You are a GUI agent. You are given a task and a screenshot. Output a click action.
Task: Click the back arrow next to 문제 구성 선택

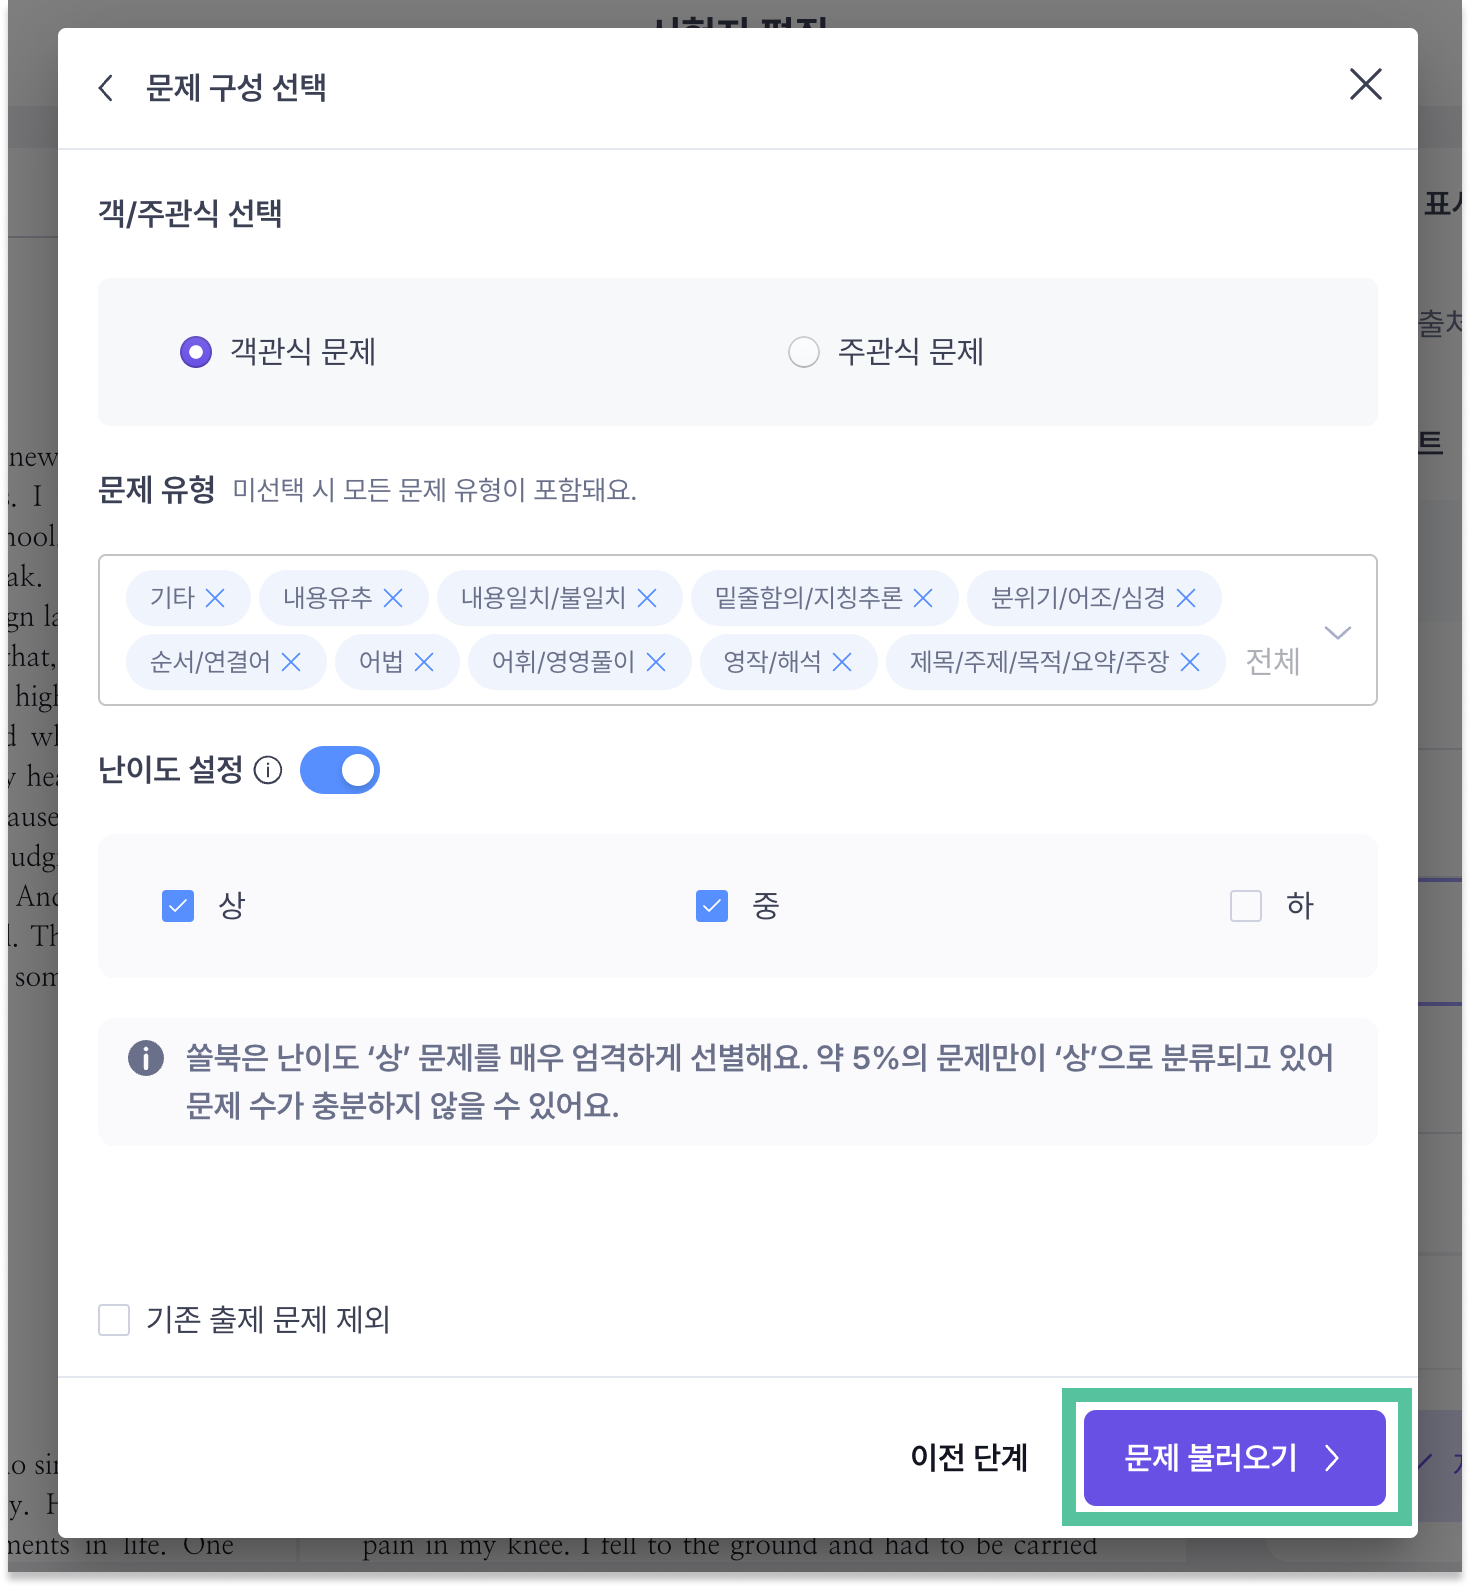point(106,88)
